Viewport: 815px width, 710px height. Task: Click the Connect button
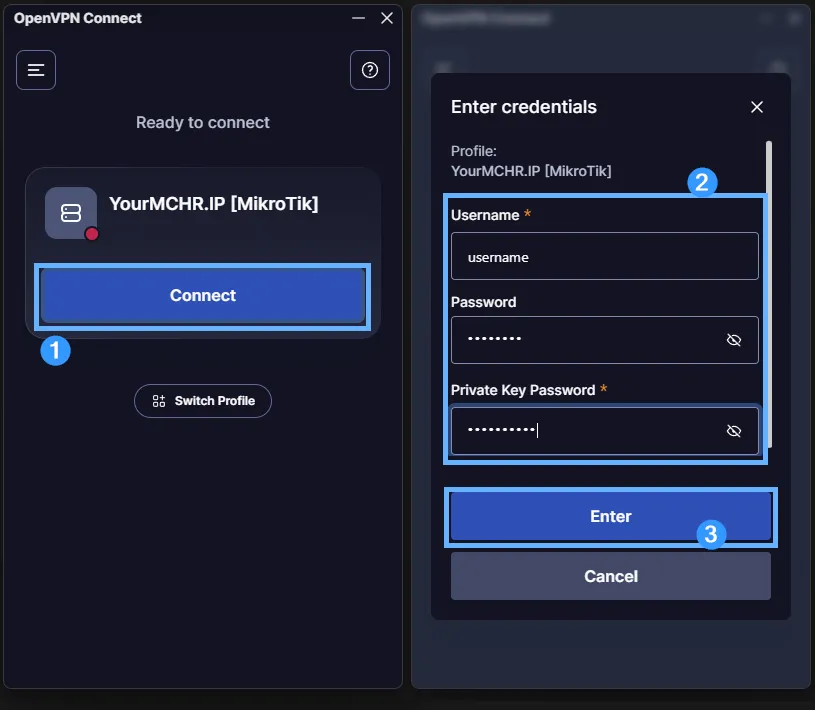[203, 295]
